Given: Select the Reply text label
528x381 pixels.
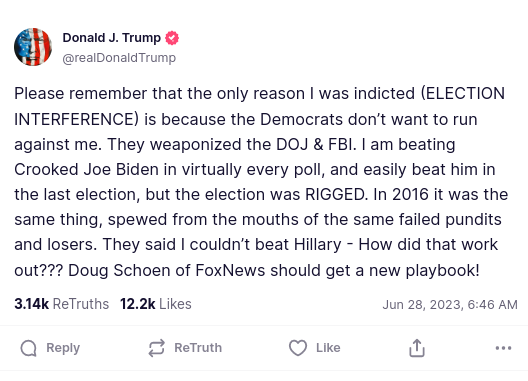Looking at the screenshot, I should (x=63, y=348).
